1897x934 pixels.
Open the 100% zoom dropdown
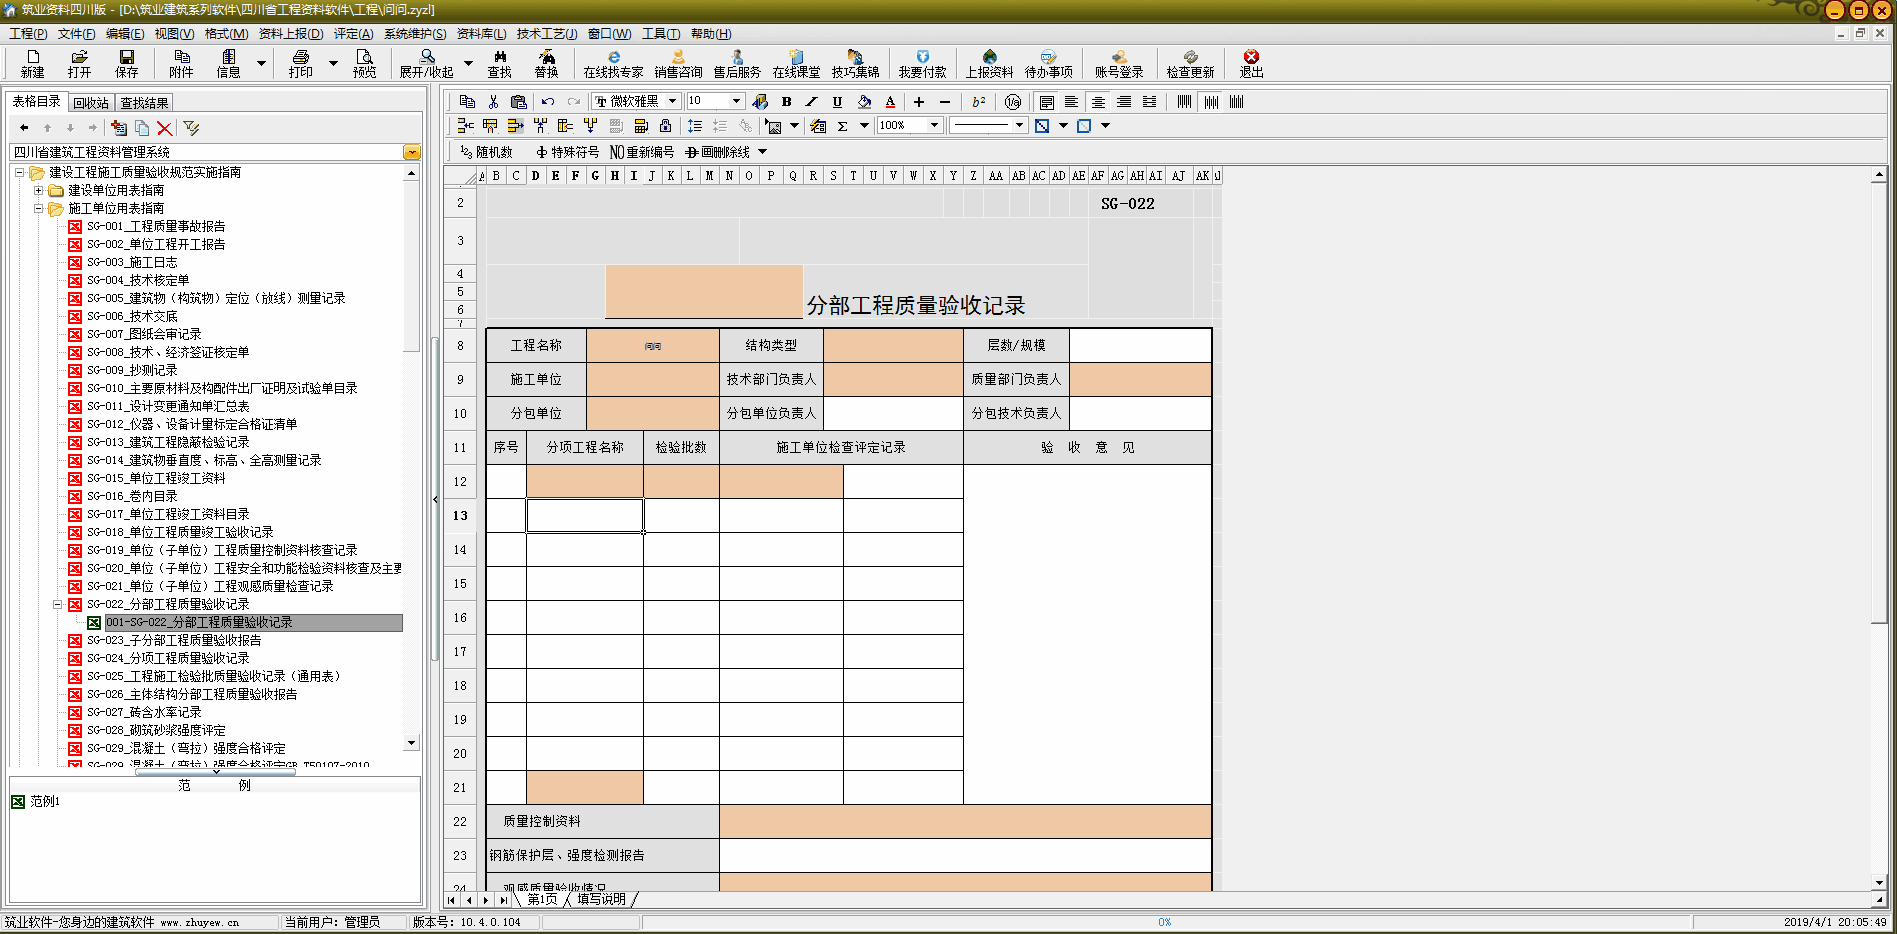click(x=934, y=125)
